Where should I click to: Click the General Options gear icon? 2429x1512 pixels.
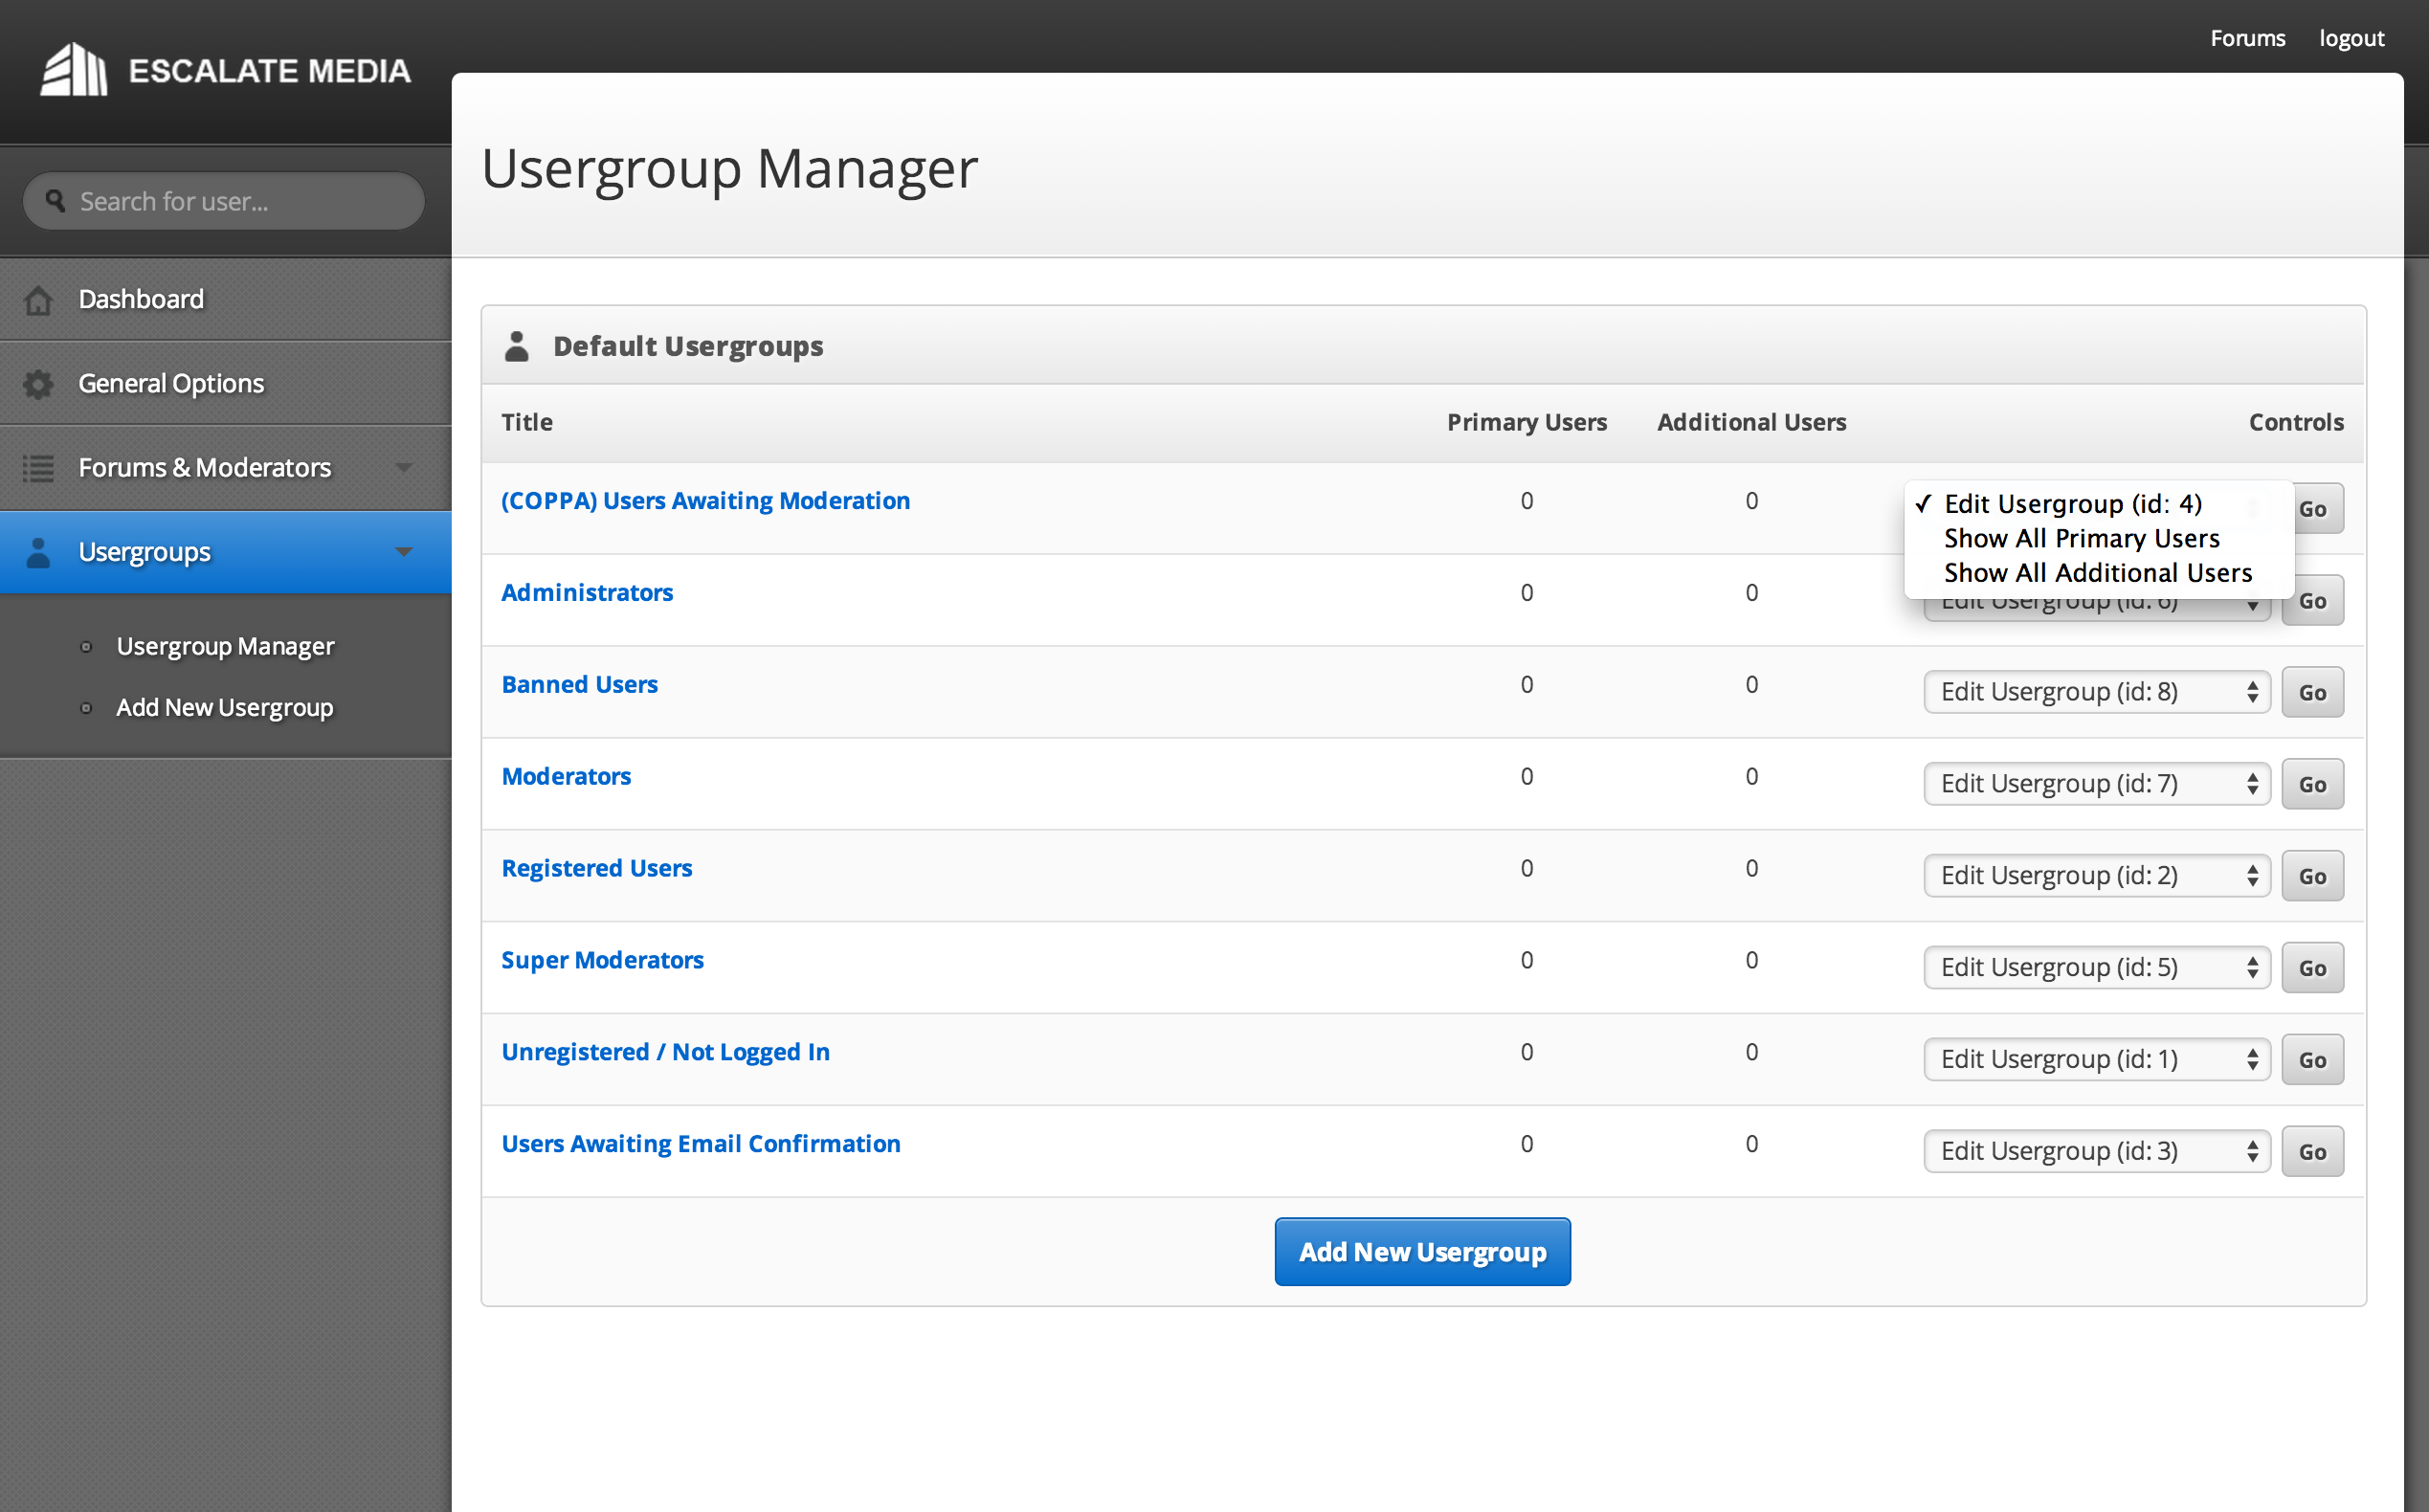[x=38, y=384]
